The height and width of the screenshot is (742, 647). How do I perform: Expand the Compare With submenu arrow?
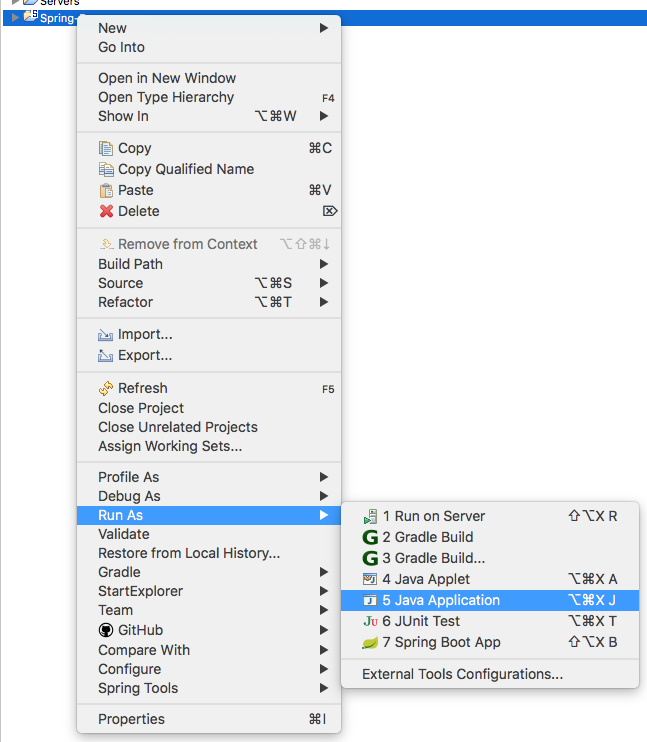click(x=324, y=650)
